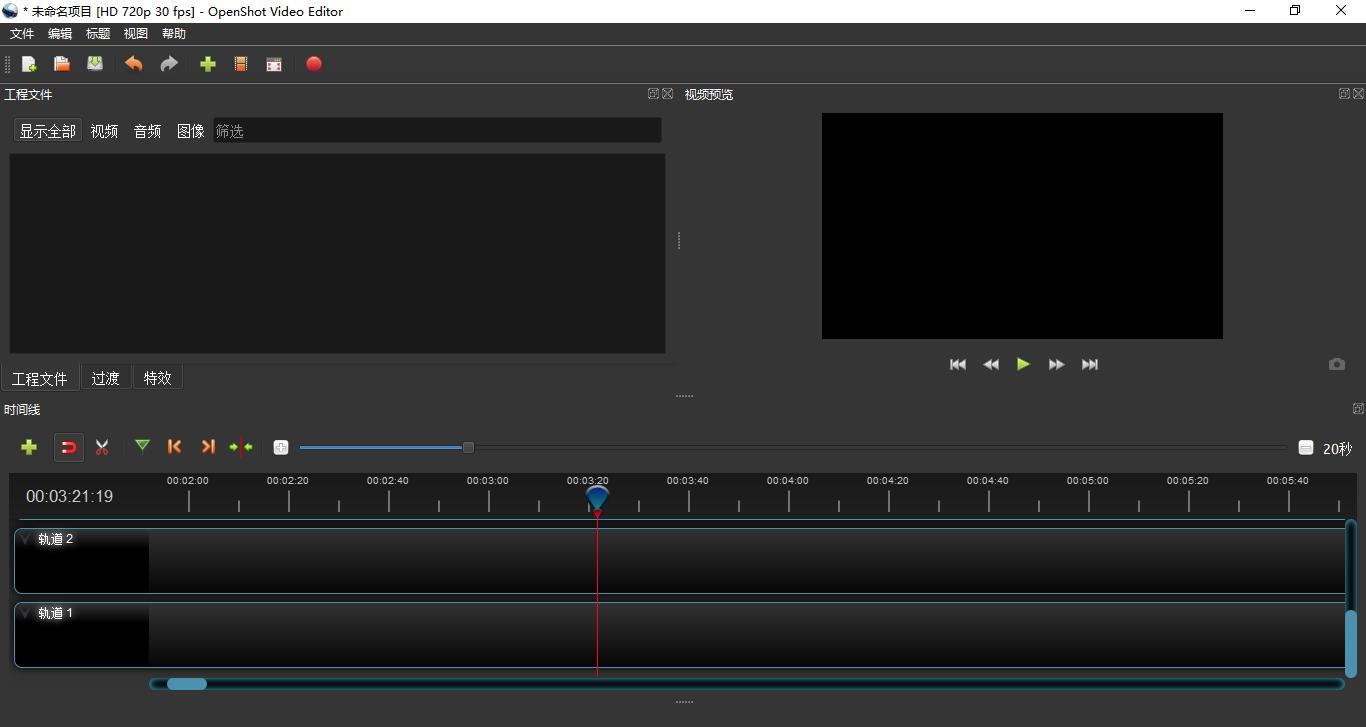The width and height of the screenshot is (1366, 727).
Task: Click the red Export Video button
Action: click(x=314, y=64)
